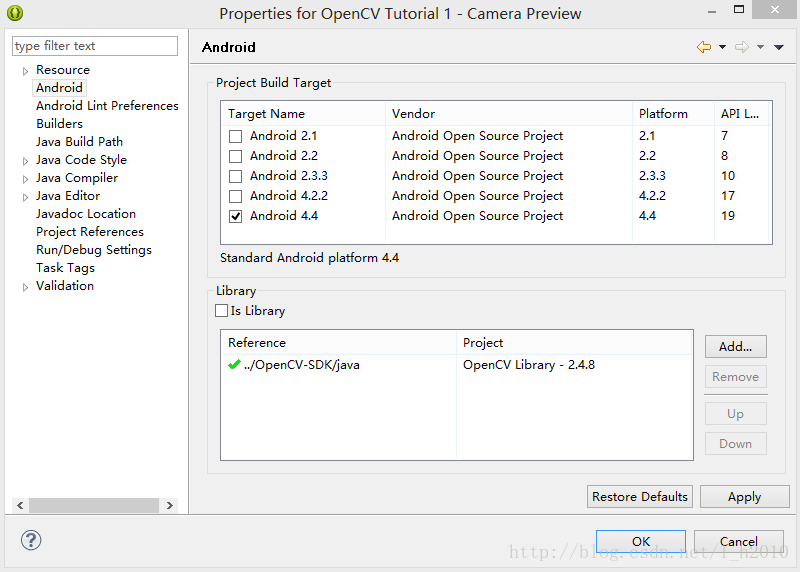The width and height of the screenshot is (800, 572).
Task: Maximize the Properties dialog window
Action: click(739, 9)
